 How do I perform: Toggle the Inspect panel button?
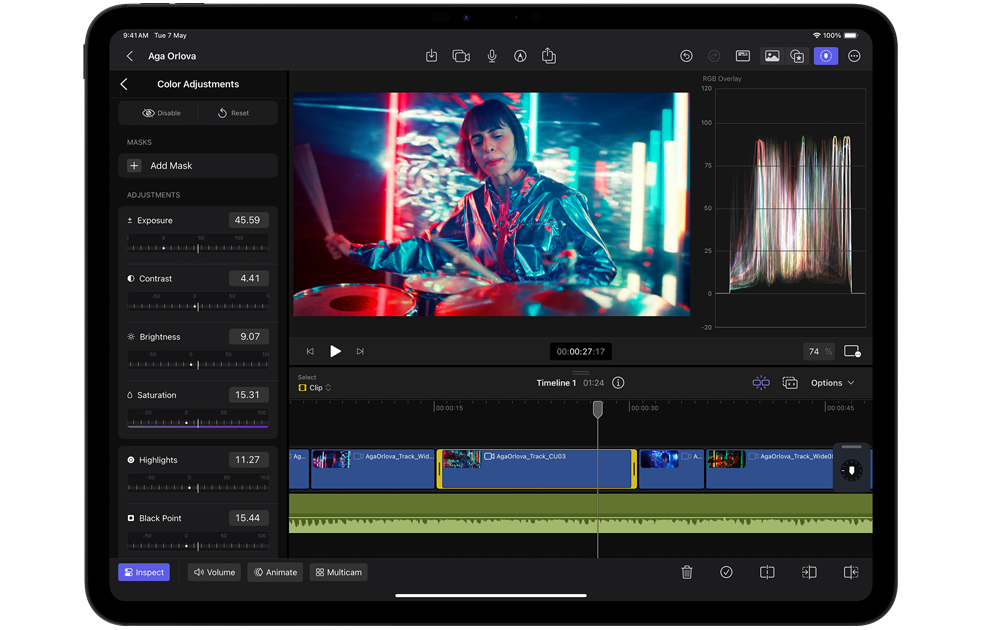click(144, 572)
